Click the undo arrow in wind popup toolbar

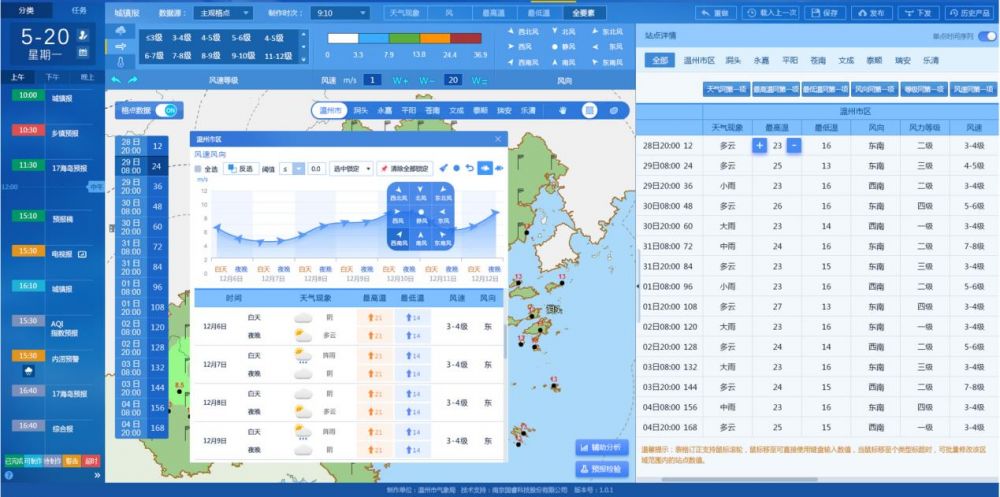point(470,168)
